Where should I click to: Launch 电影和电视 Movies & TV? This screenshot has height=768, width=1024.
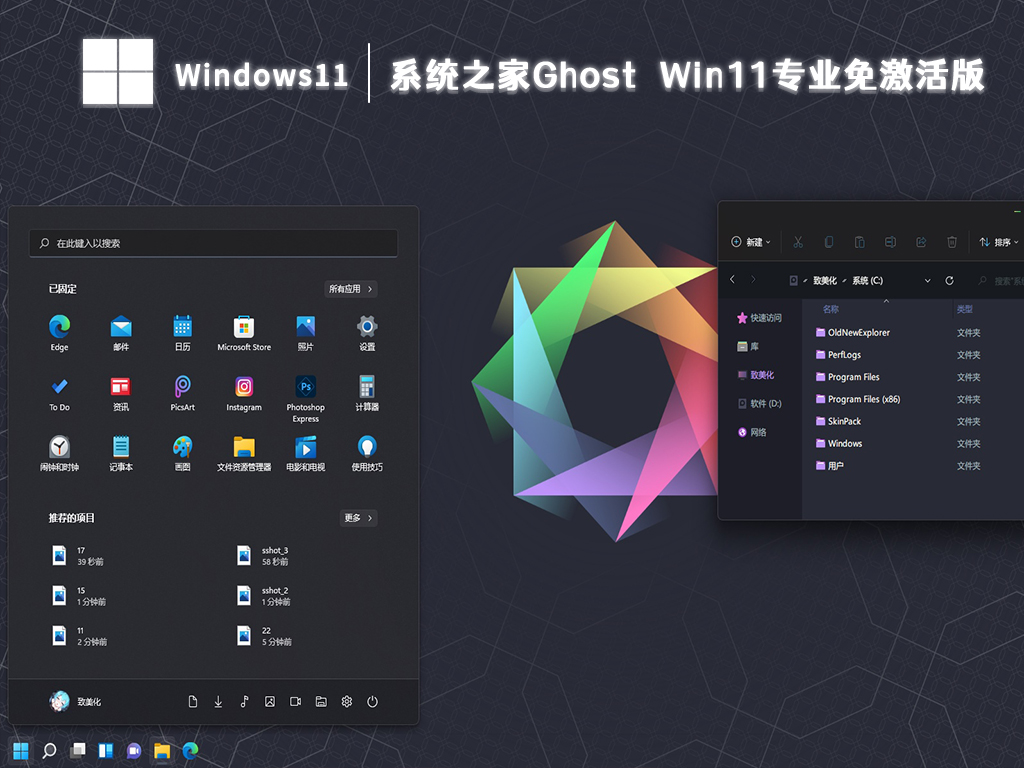click(x=306, y=453)
